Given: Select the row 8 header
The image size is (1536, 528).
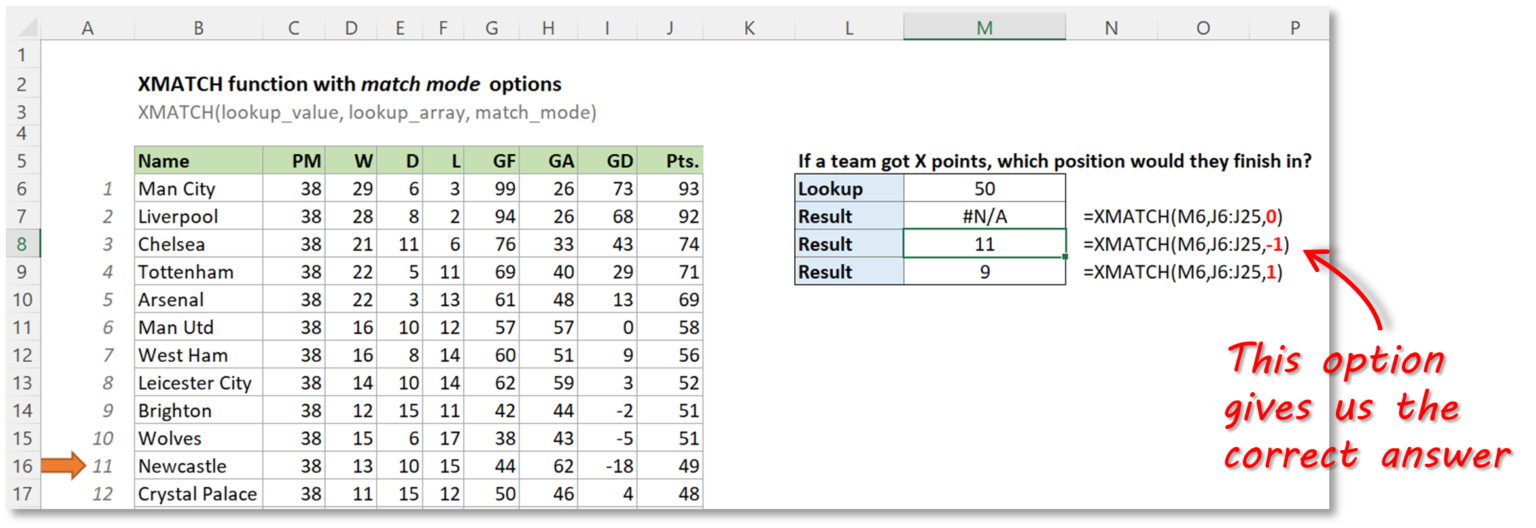Looking at the screenshot, I should (23, 244).
